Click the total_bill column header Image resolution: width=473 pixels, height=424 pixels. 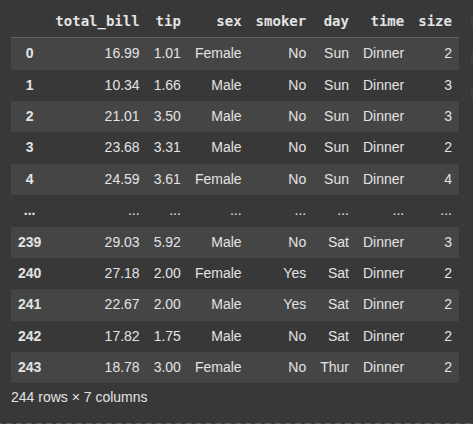(x=97, y=21)
